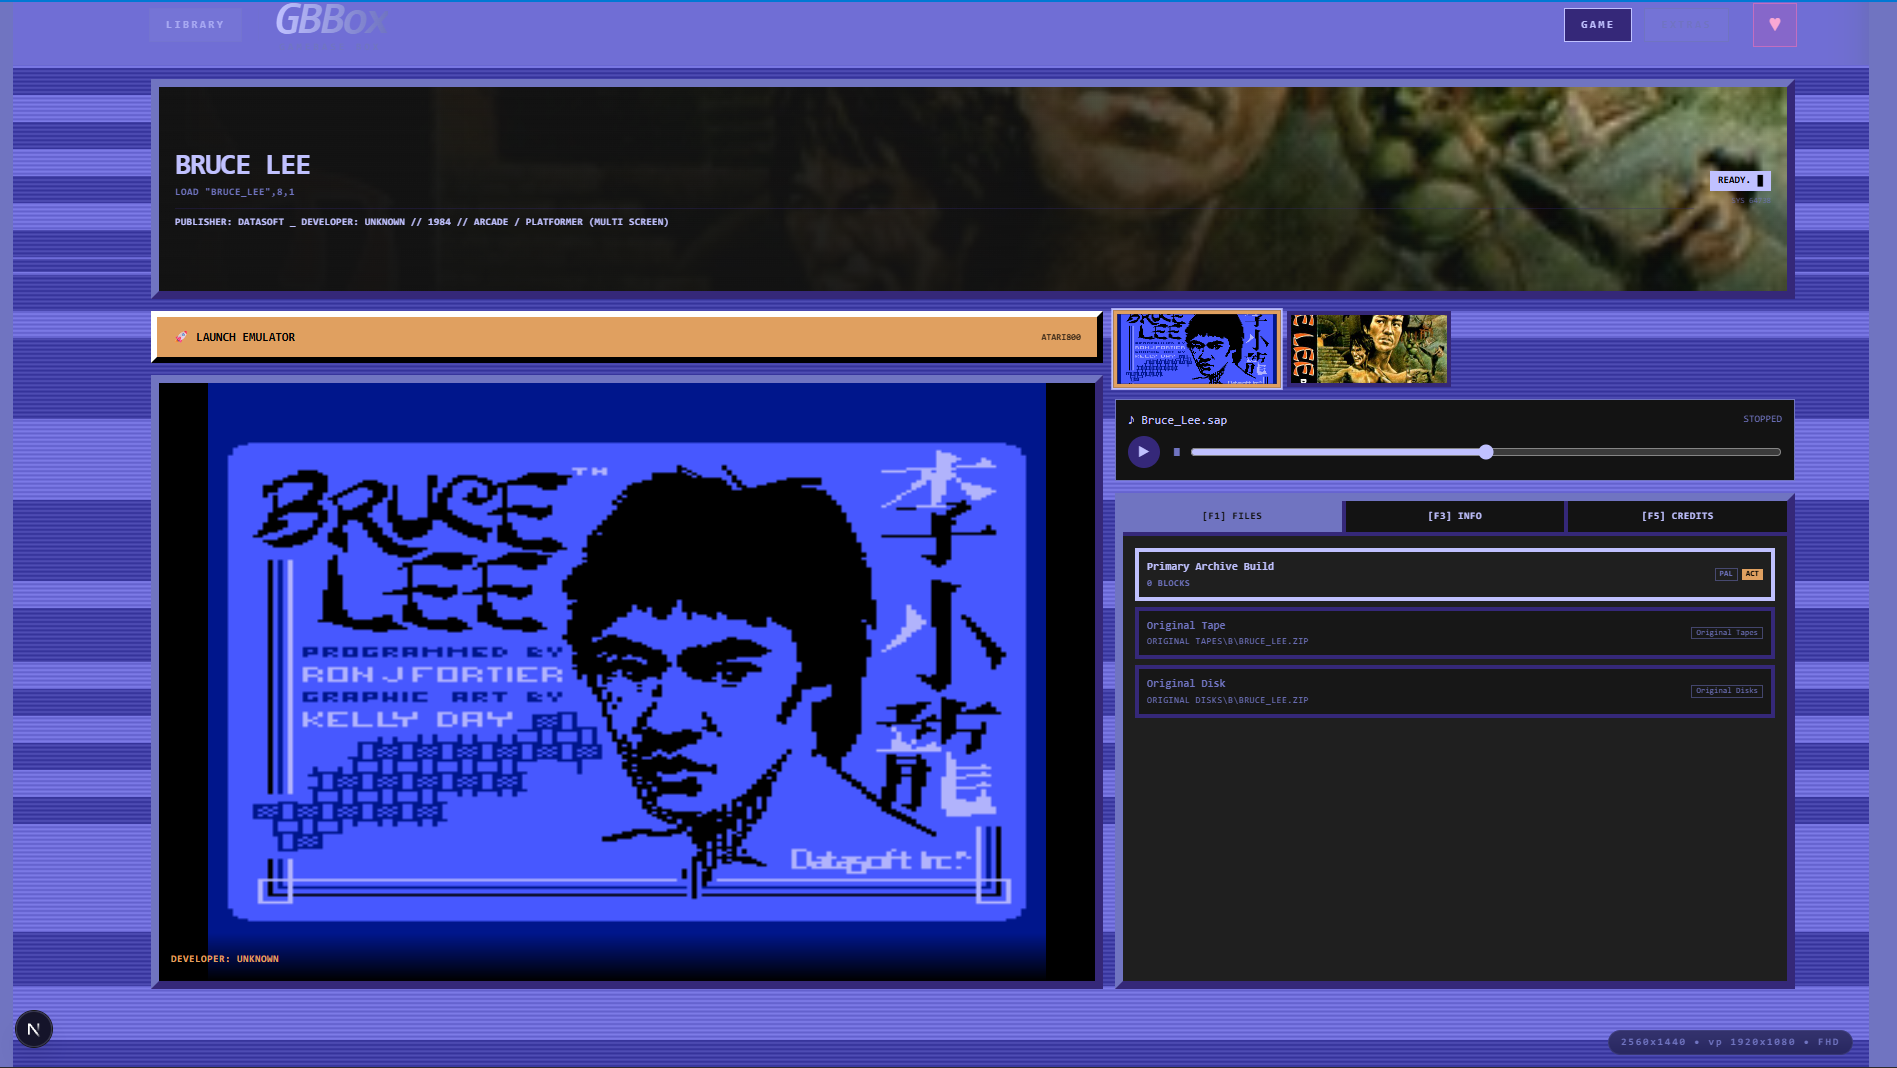The image size is (1897, 1068).
Task: Click the READY. prompt badge
Action: [1740, 180]
